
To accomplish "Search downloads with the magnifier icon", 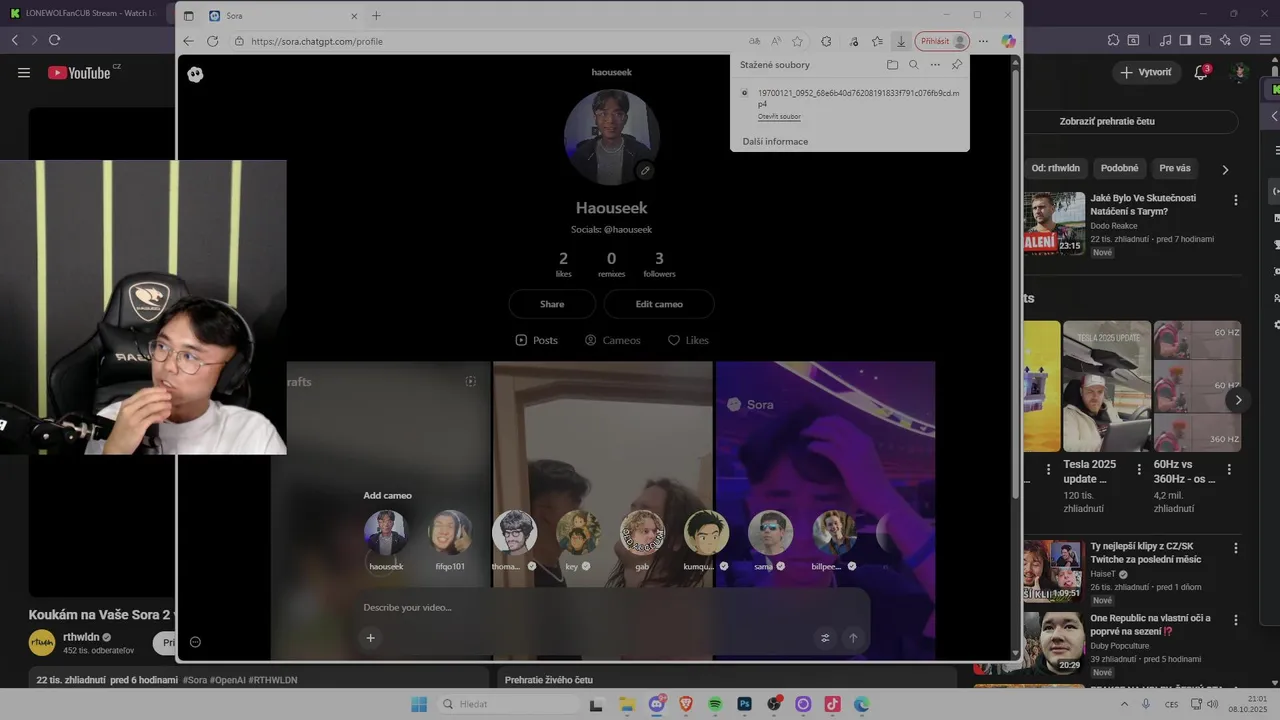I will [x=913, y=65].
